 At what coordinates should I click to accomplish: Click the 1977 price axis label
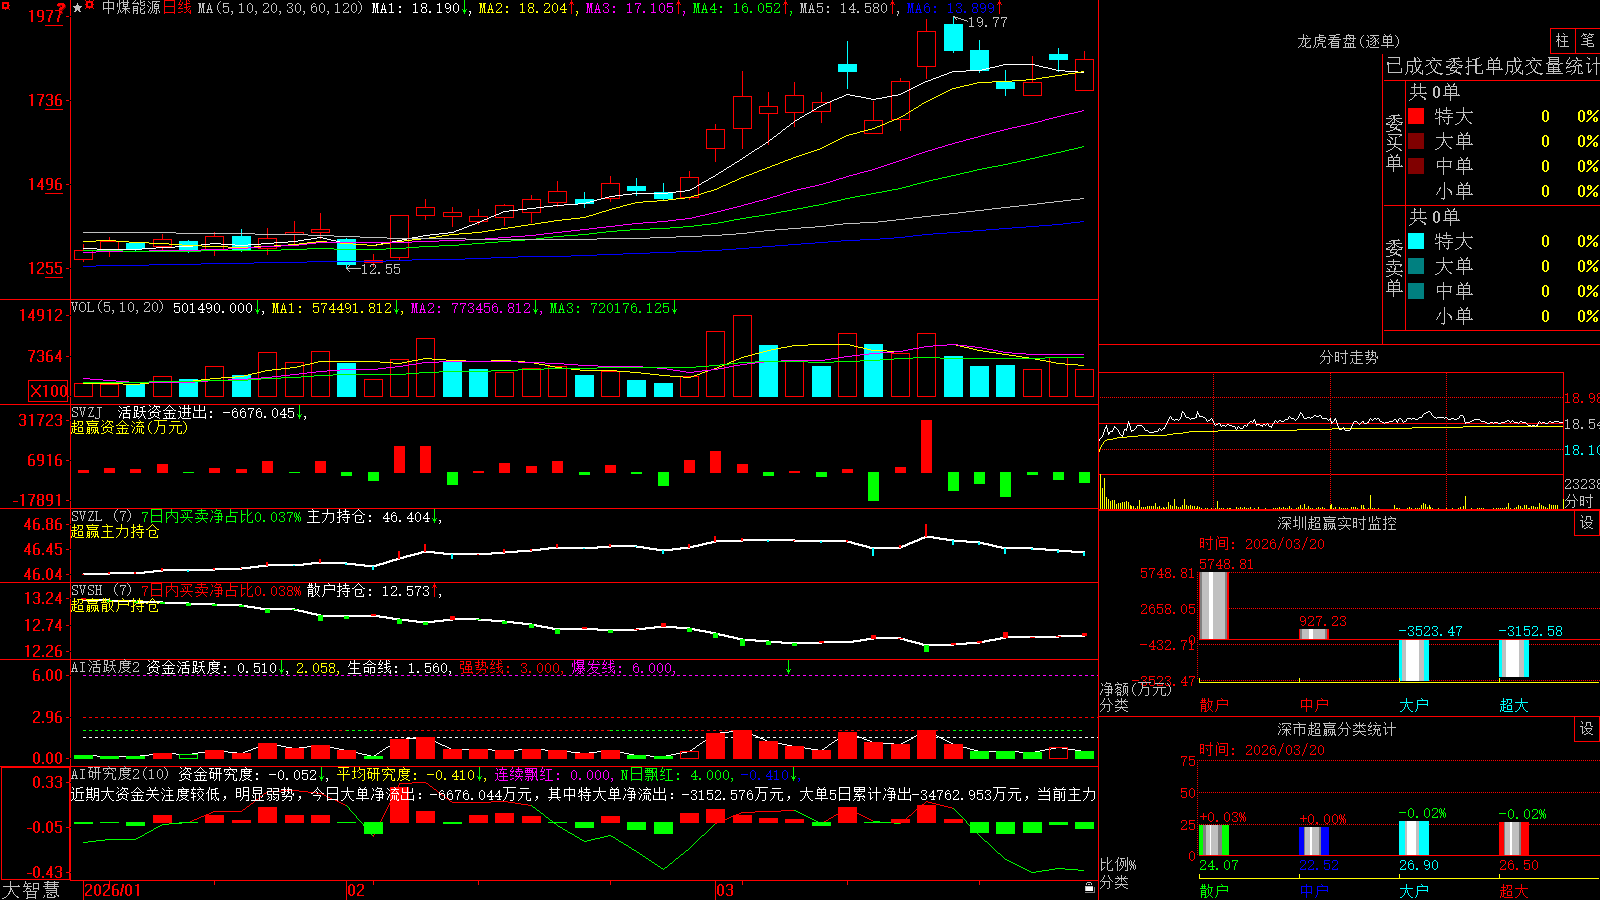[x=46, y=16]
